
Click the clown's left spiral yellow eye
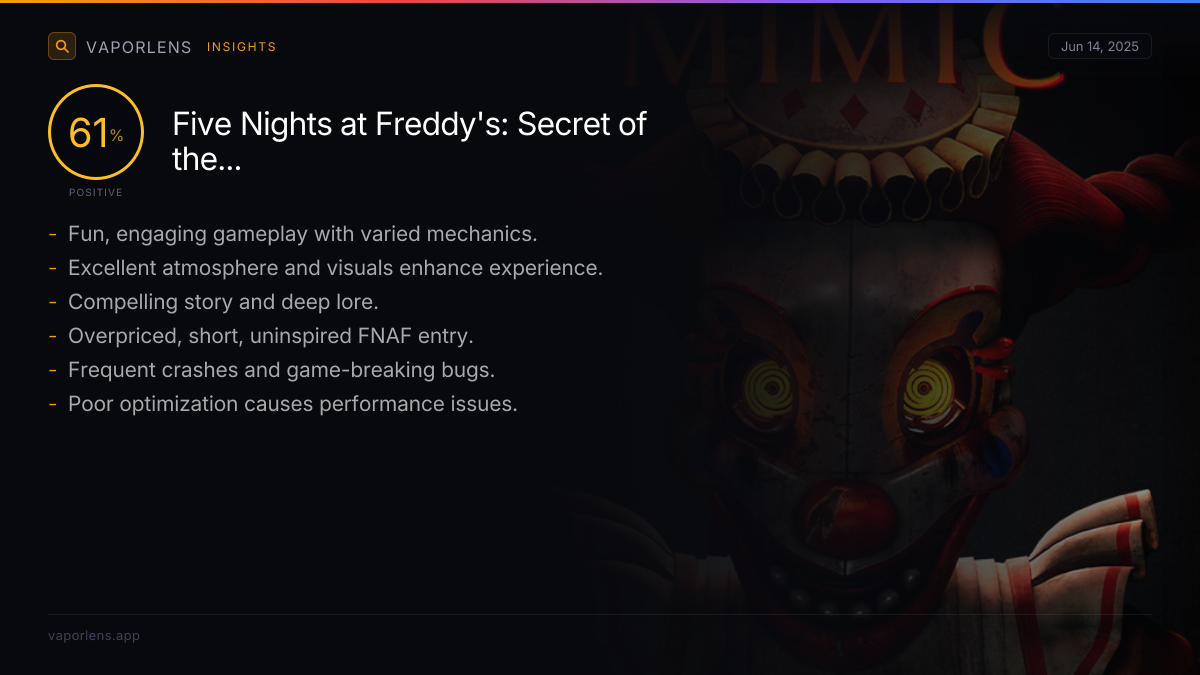770,385
